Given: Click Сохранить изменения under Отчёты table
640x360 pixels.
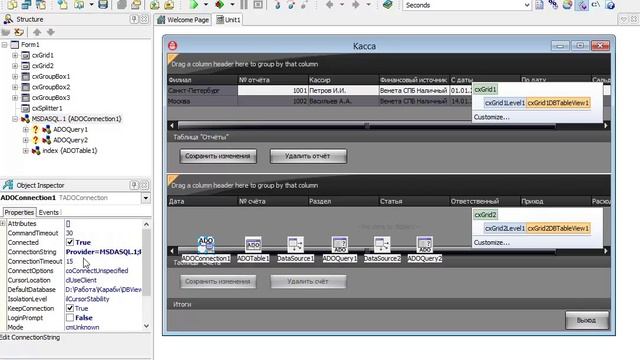Looking at the screenshot, I should click(218, 156).
